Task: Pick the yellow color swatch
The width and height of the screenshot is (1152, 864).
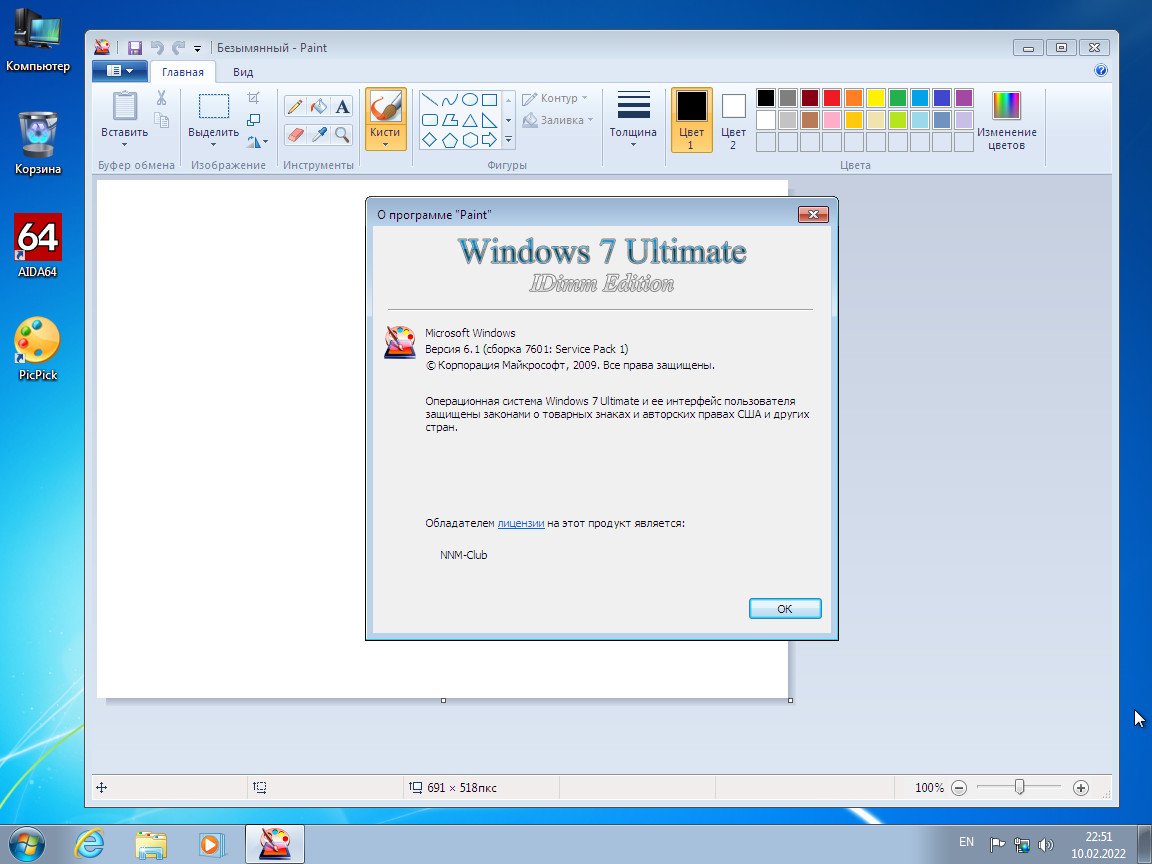Action: point(876,98)
